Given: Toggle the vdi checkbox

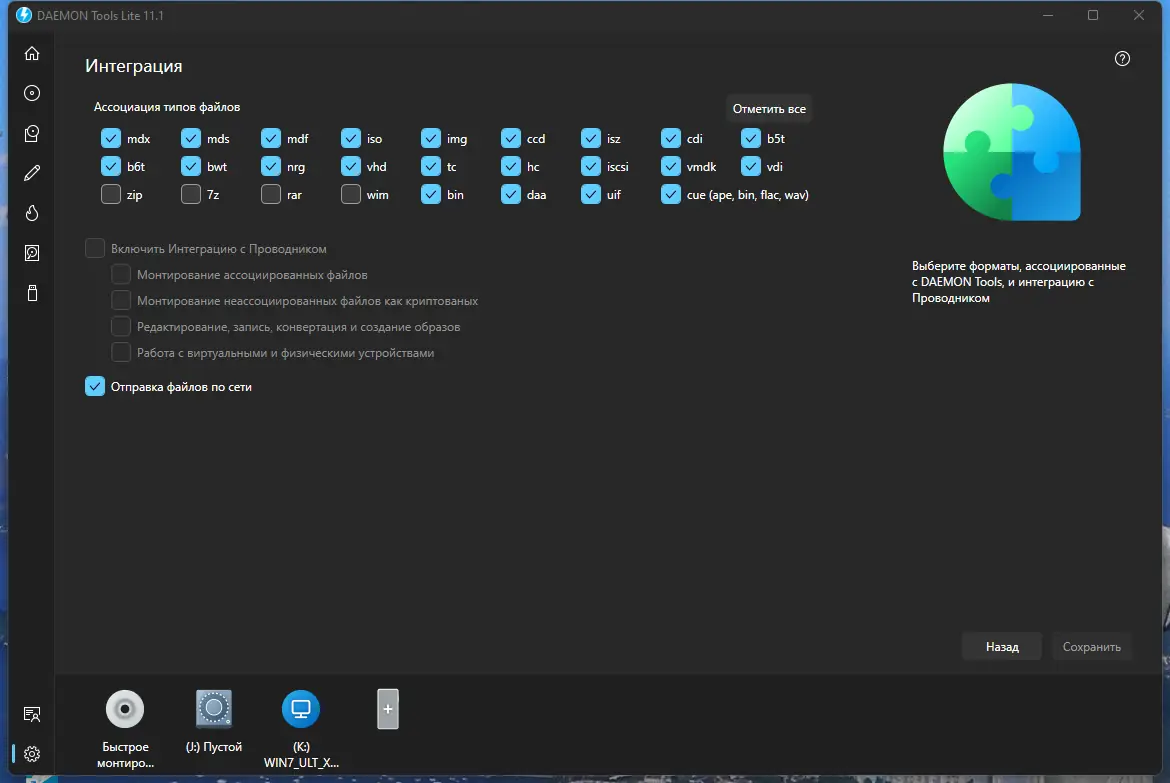Looking at the screenshot, I should 751,166.
